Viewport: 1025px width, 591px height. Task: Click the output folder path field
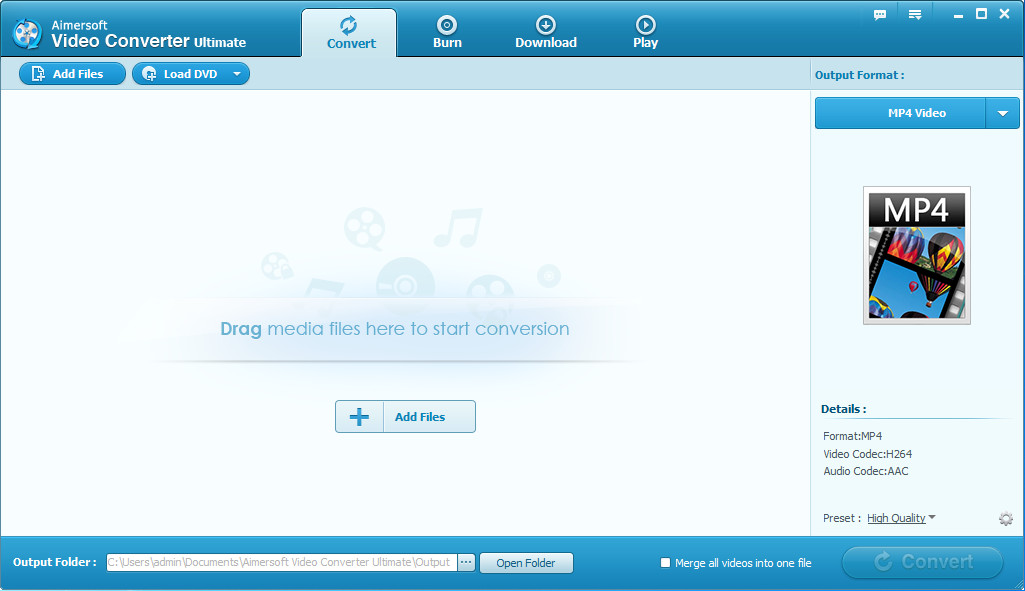tap(282, 562)
